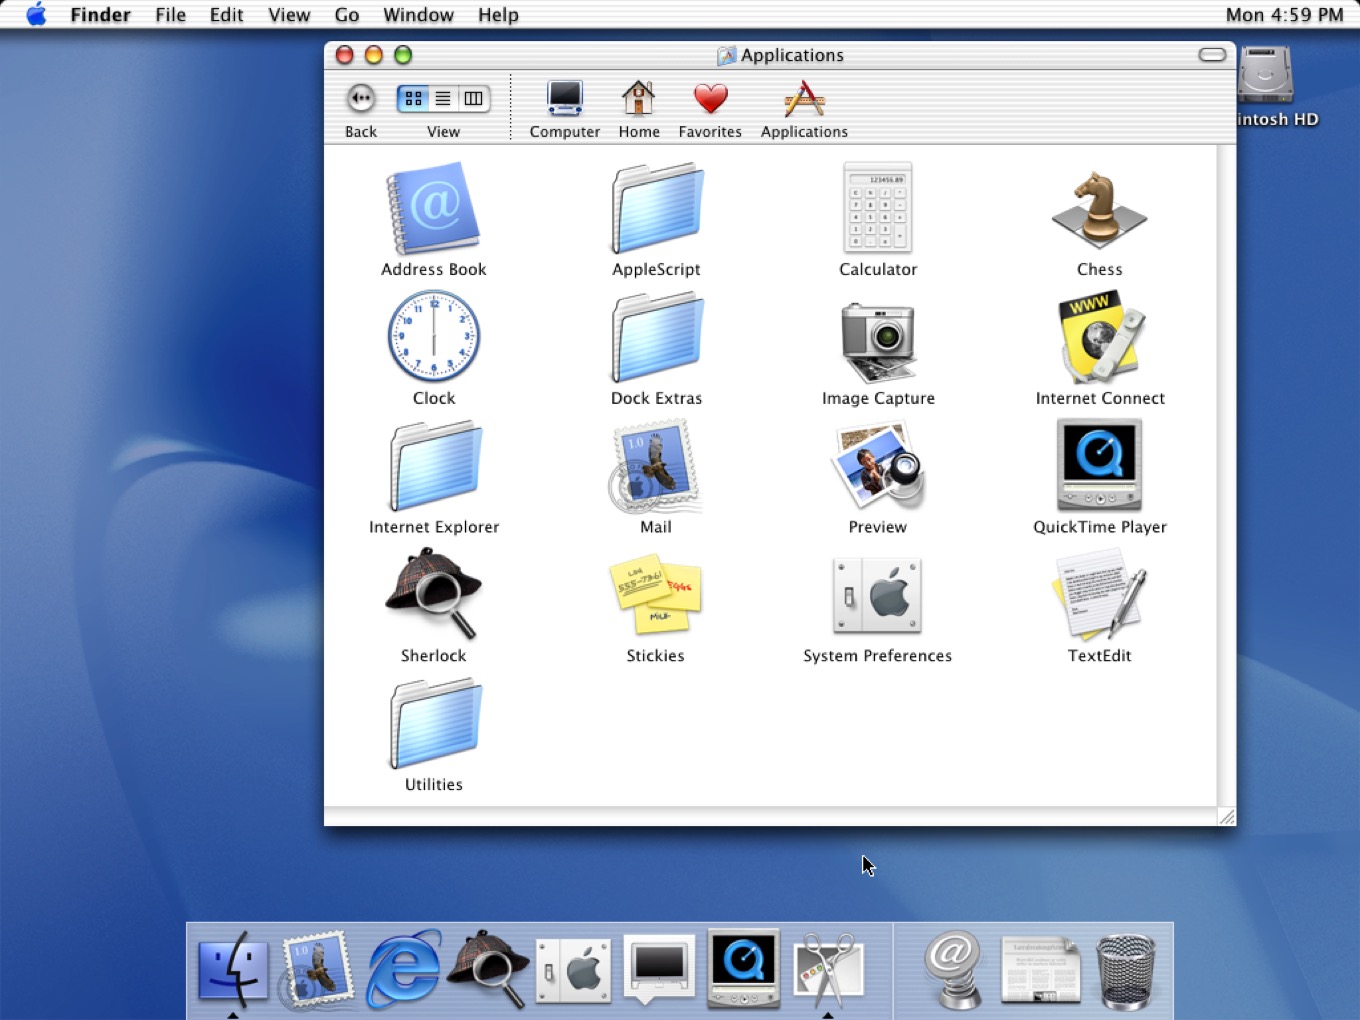Screen dimensions: 1360x1020
Task: Open the Preview application
Action: (877, 465)
